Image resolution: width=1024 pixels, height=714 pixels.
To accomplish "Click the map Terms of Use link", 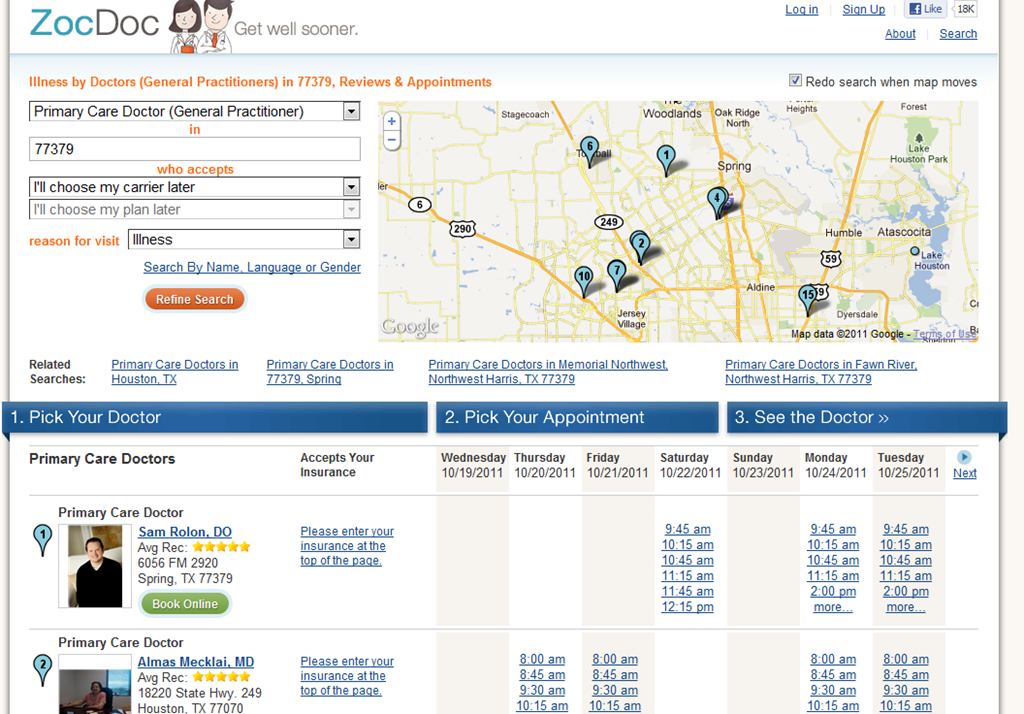I will click(x=945, y=334).
